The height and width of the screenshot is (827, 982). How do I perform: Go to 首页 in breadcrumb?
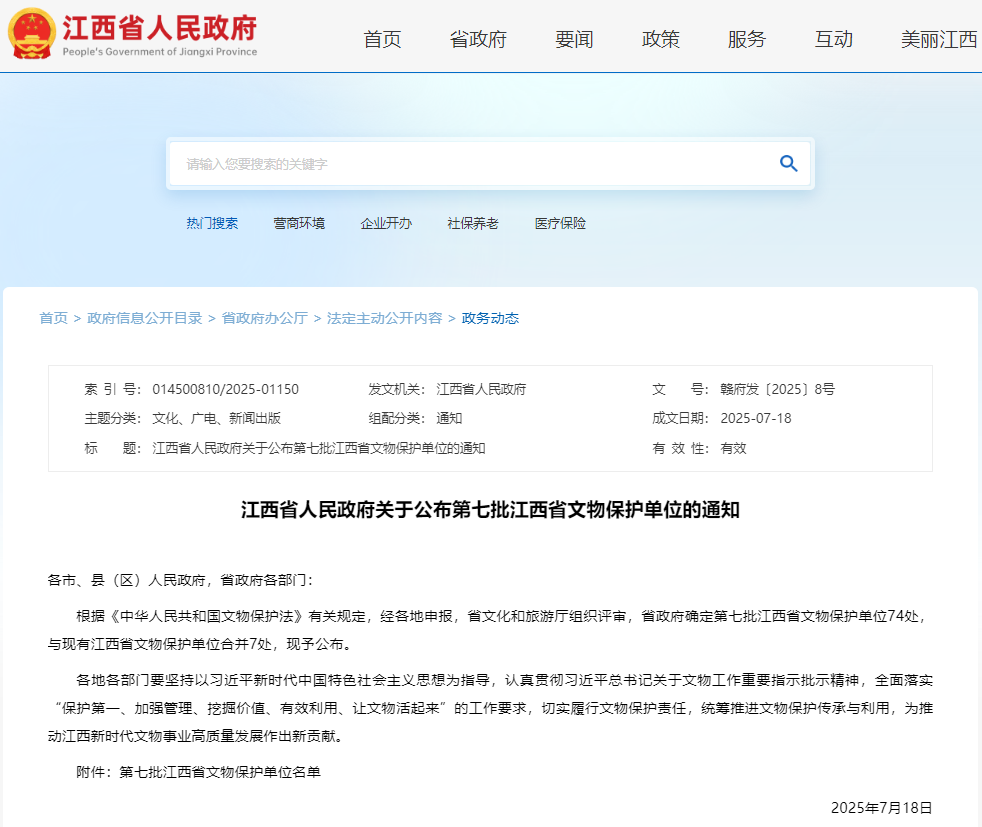click(53, 318)
